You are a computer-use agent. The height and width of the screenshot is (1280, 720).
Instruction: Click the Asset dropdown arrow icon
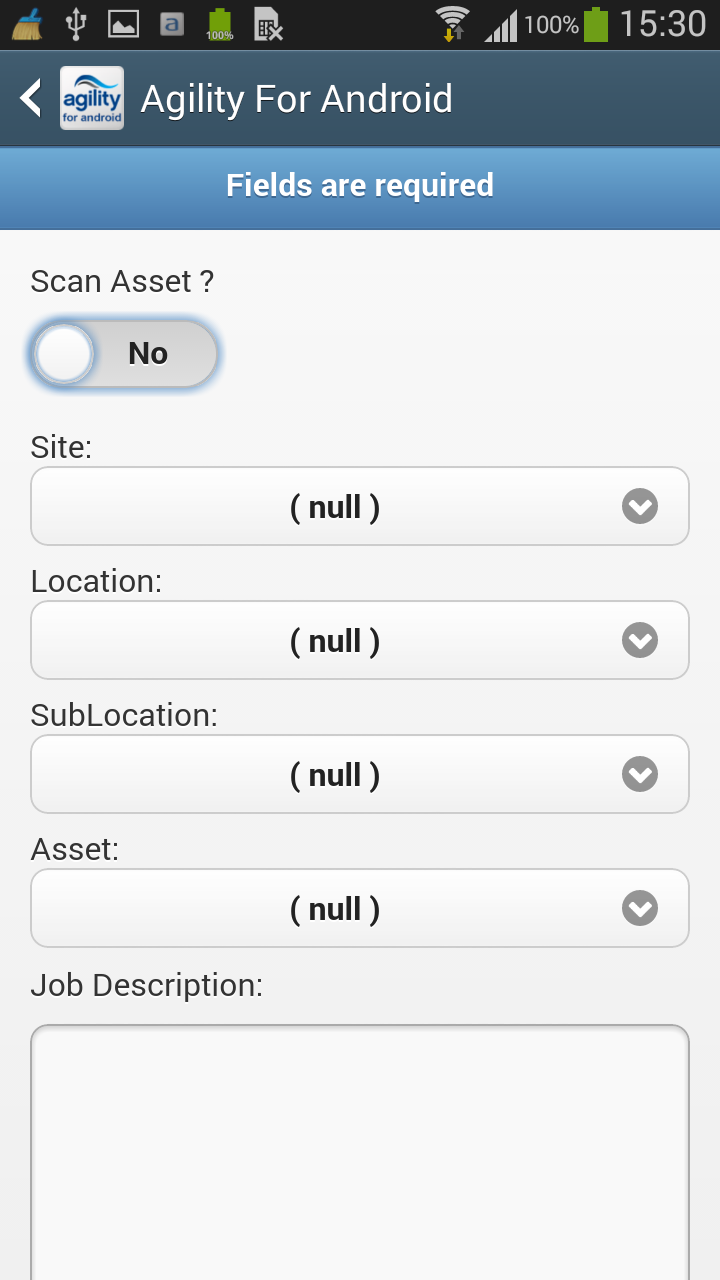coord(640,909)
